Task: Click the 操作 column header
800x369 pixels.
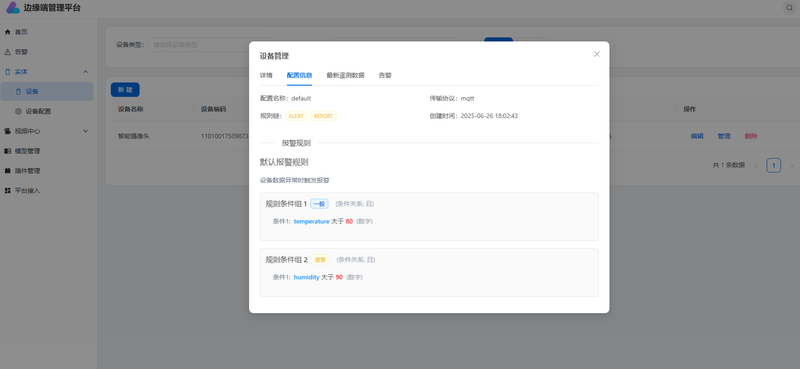Action: [x=690, y=109]
